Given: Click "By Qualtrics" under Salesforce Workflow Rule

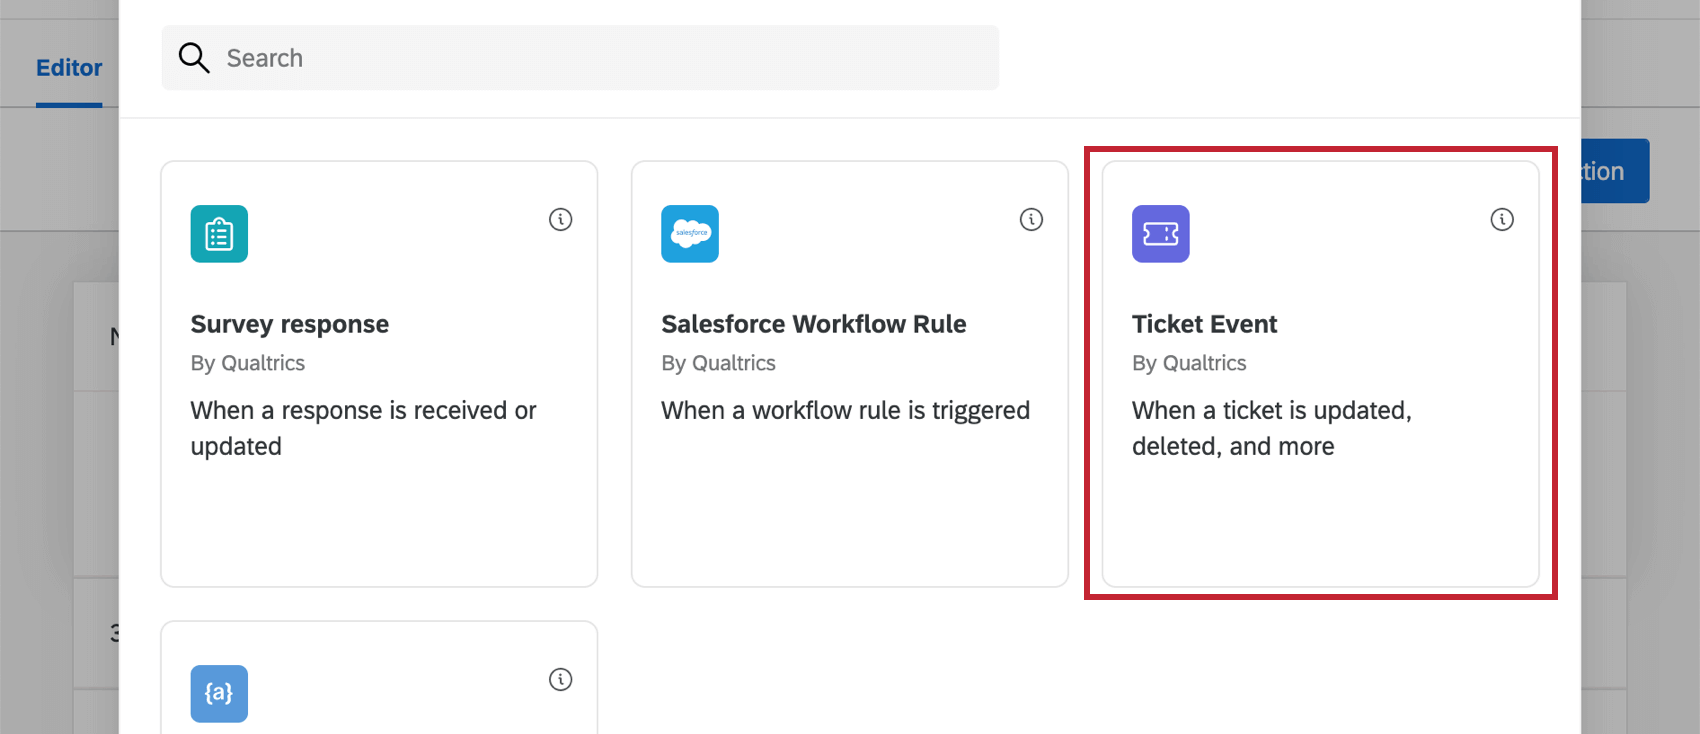Looking at the screenshot, I should pyautogui.click(x=718, y=363).
